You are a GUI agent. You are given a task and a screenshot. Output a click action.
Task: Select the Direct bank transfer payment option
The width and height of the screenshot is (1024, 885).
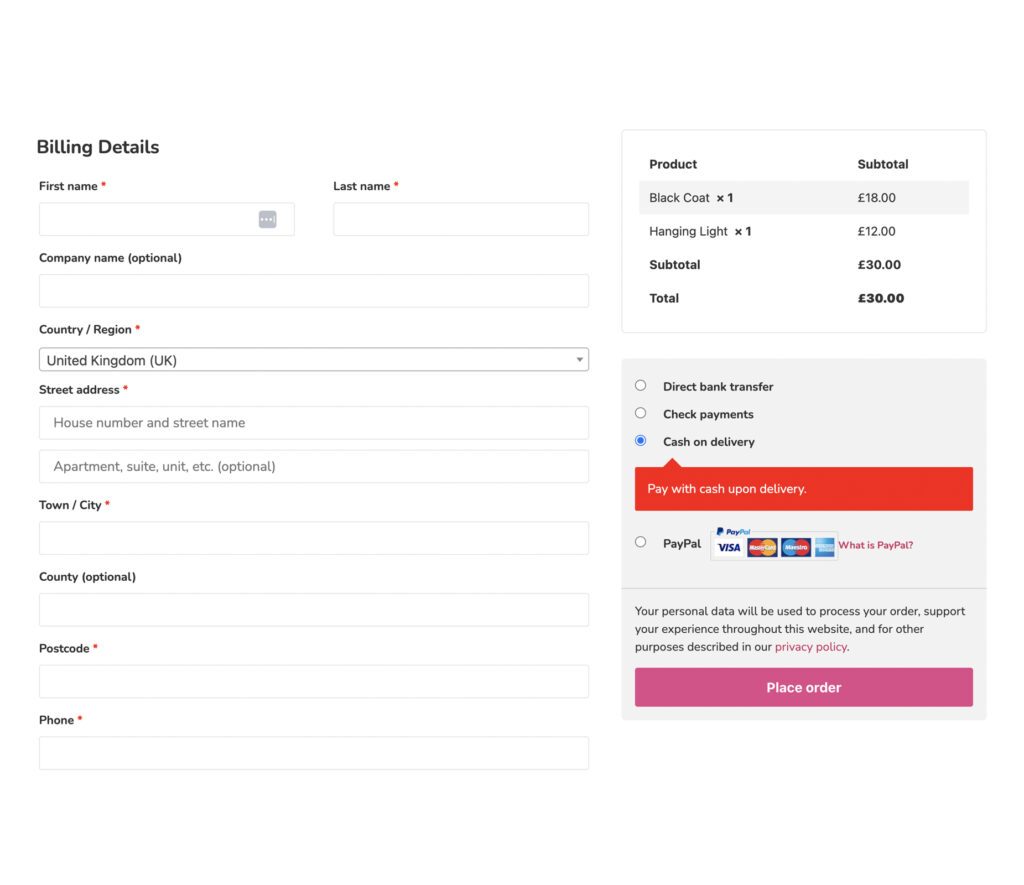point(640,385)
